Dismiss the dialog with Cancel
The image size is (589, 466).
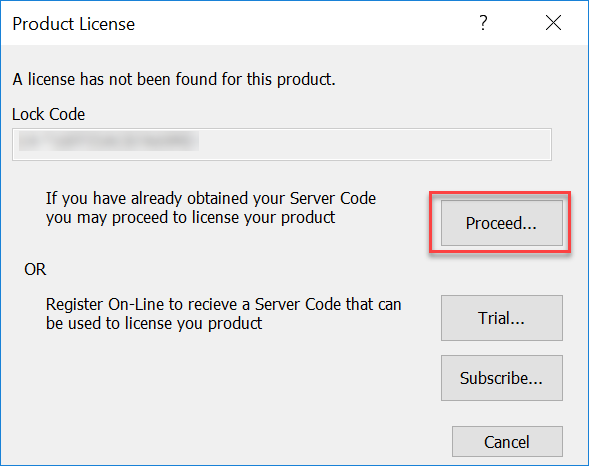pyautogui.click(x=507, y=441)
